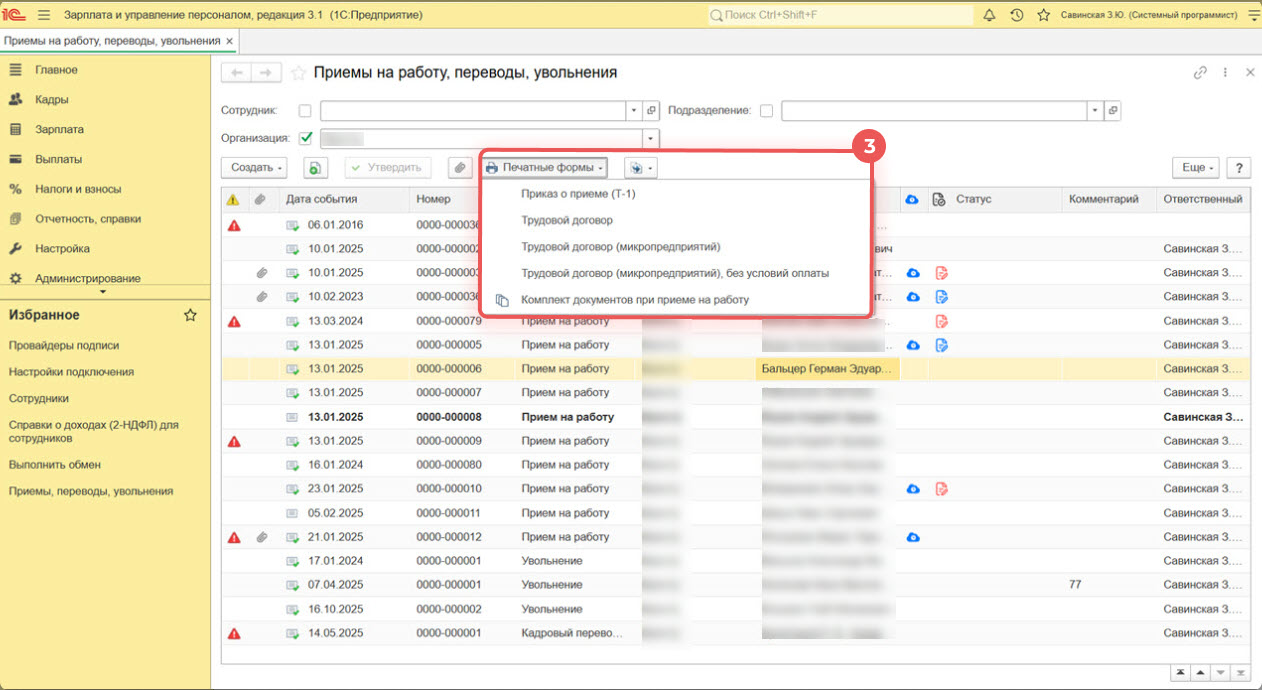Open the Зарплата section in sidebar
Viewport: 1262px width, 690px height.
pos(59,129)
